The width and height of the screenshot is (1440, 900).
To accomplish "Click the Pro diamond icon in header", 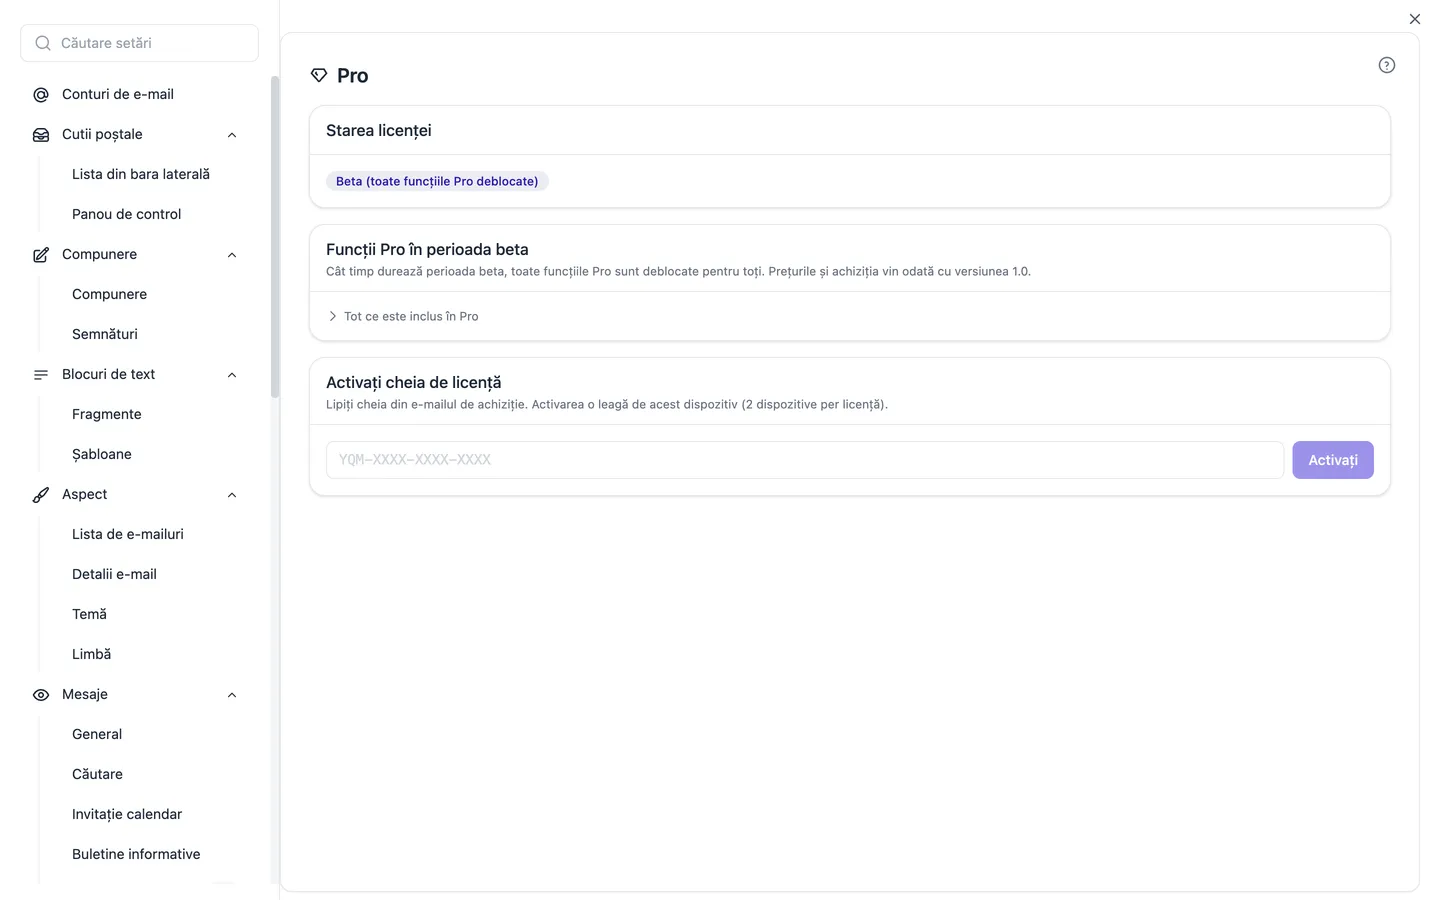I will [x=319, y=75].
